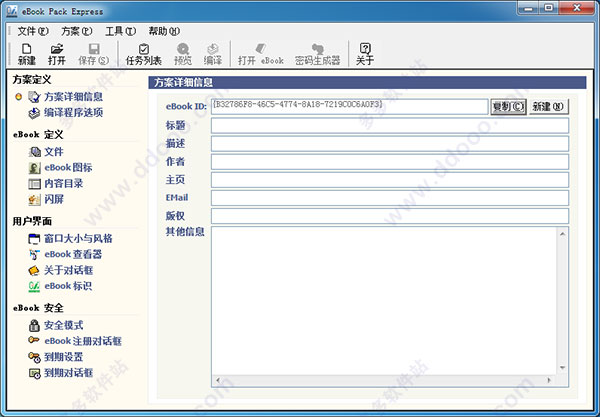This screenshot has width=600, height=417.
Task: Click the 其他信息 horizontal scrollbar right arrow
Action: coord(549,380)
